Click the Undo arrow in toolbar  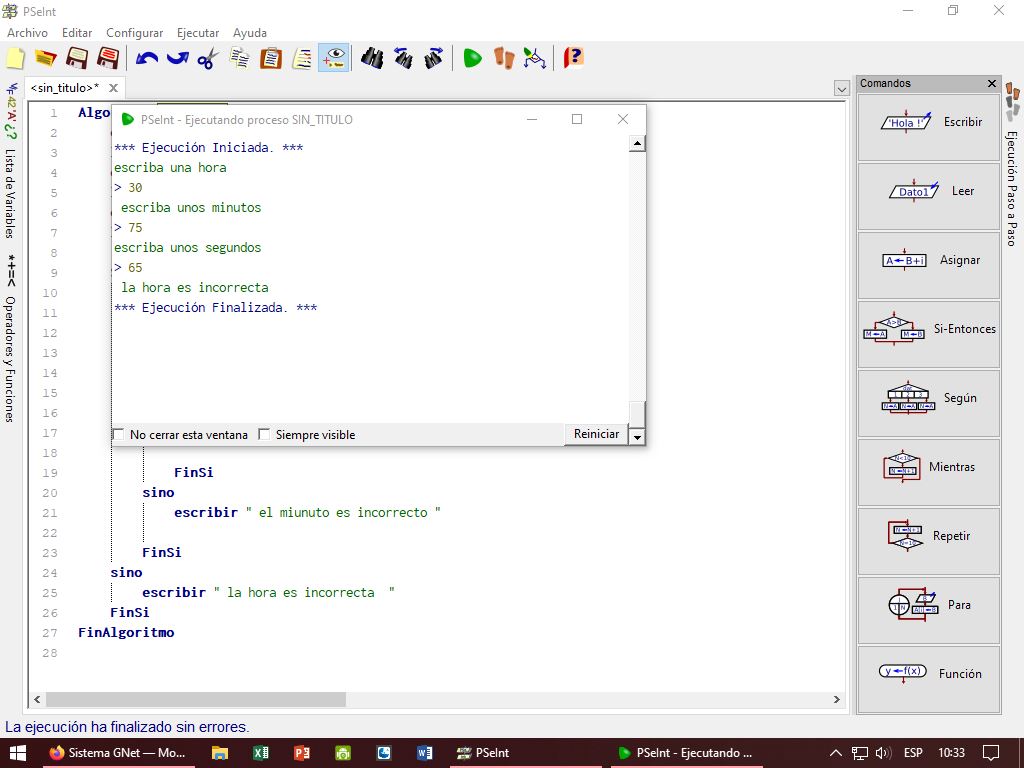(147, 58)
